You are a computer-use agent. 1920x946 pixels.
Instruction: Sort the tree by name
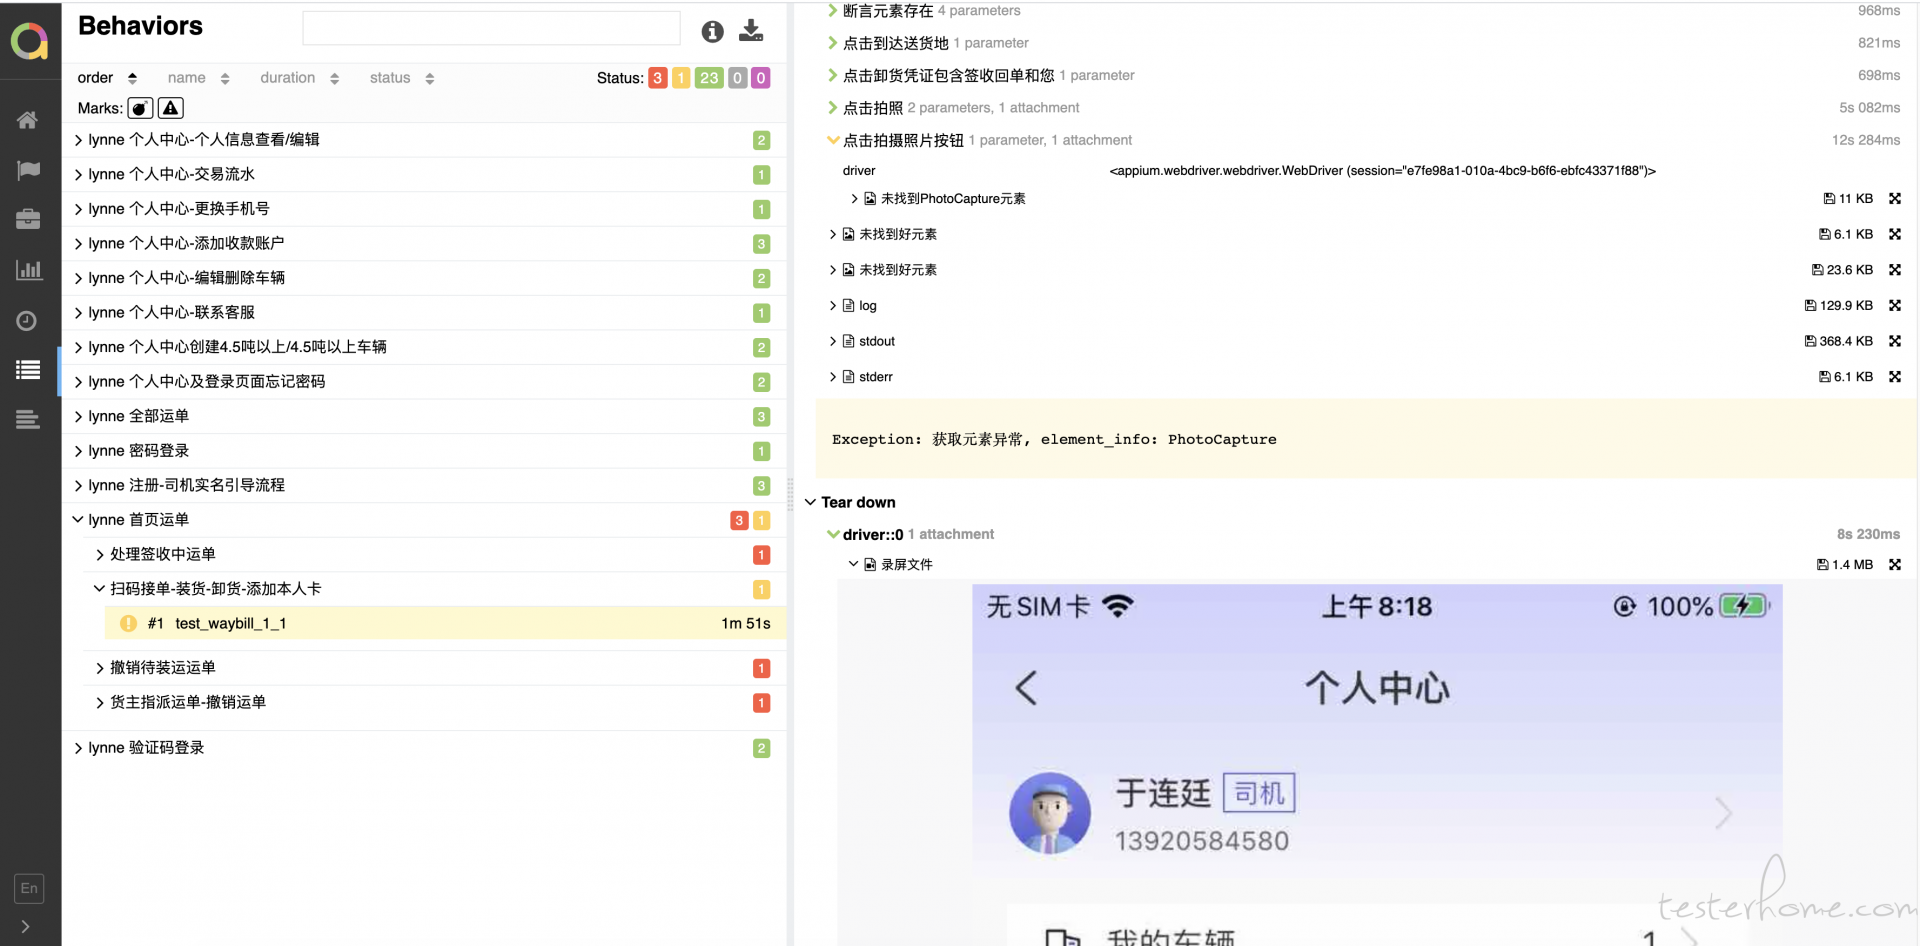point(198,78)
